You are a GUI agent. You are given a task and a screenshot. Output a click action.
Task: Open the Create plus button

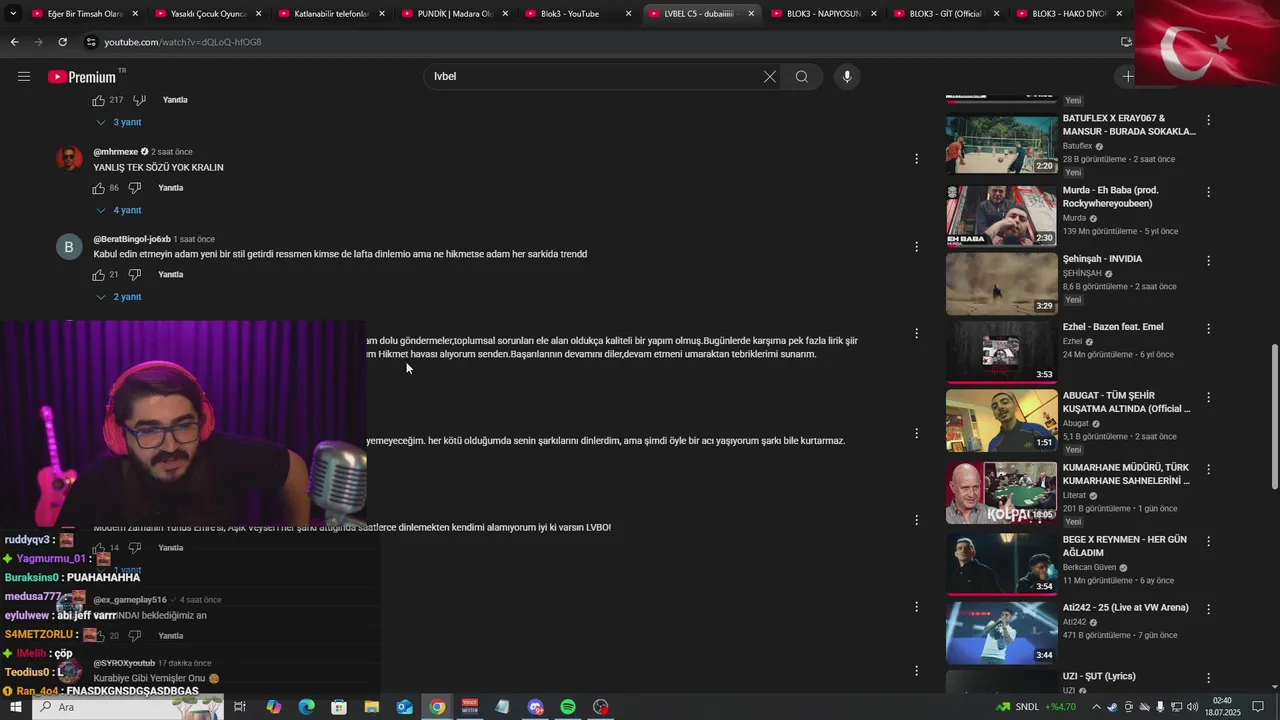pyautogui.click(x=1127, y=77)
